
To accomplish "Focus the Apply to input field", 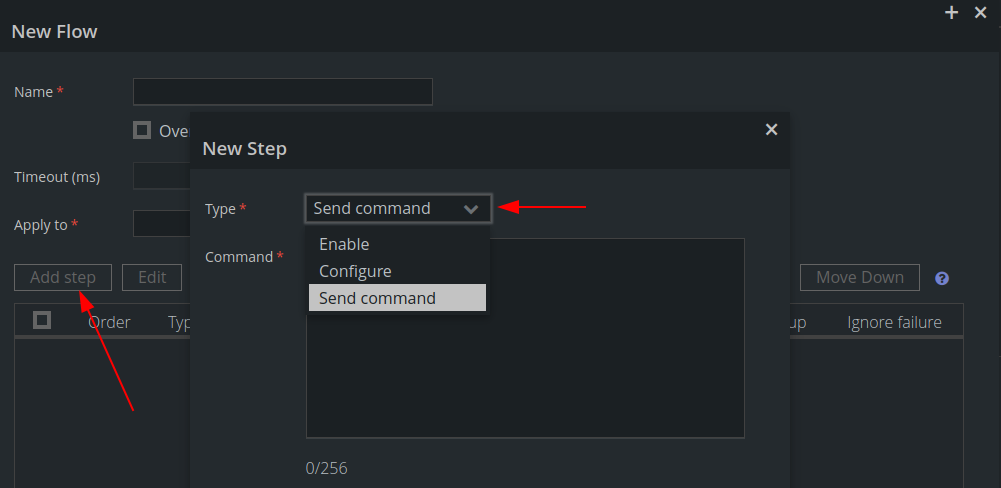I will tap(162, 224).
